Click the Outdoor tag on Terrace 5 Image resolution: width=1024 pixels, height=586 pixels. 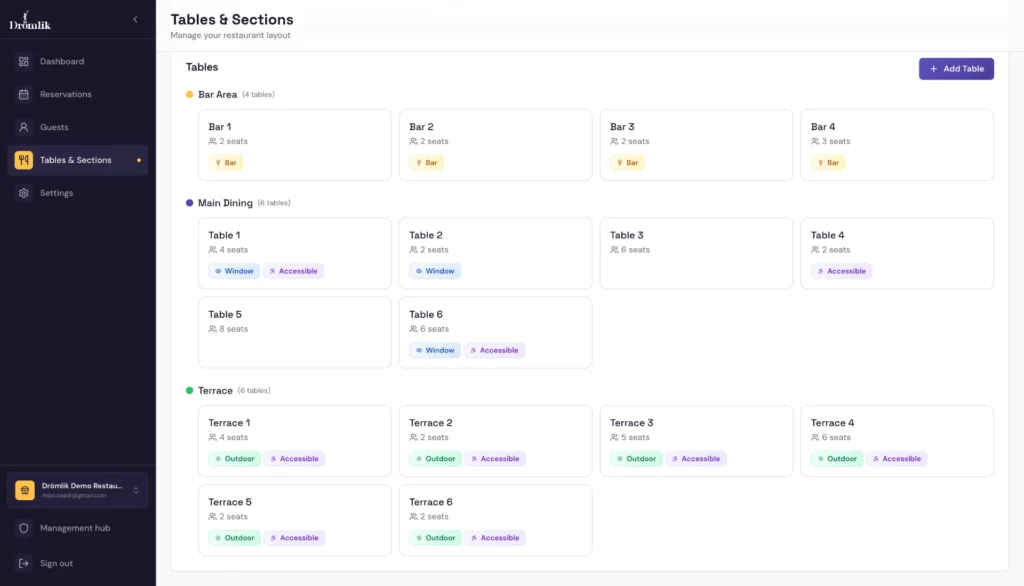(x=234, y=538)
